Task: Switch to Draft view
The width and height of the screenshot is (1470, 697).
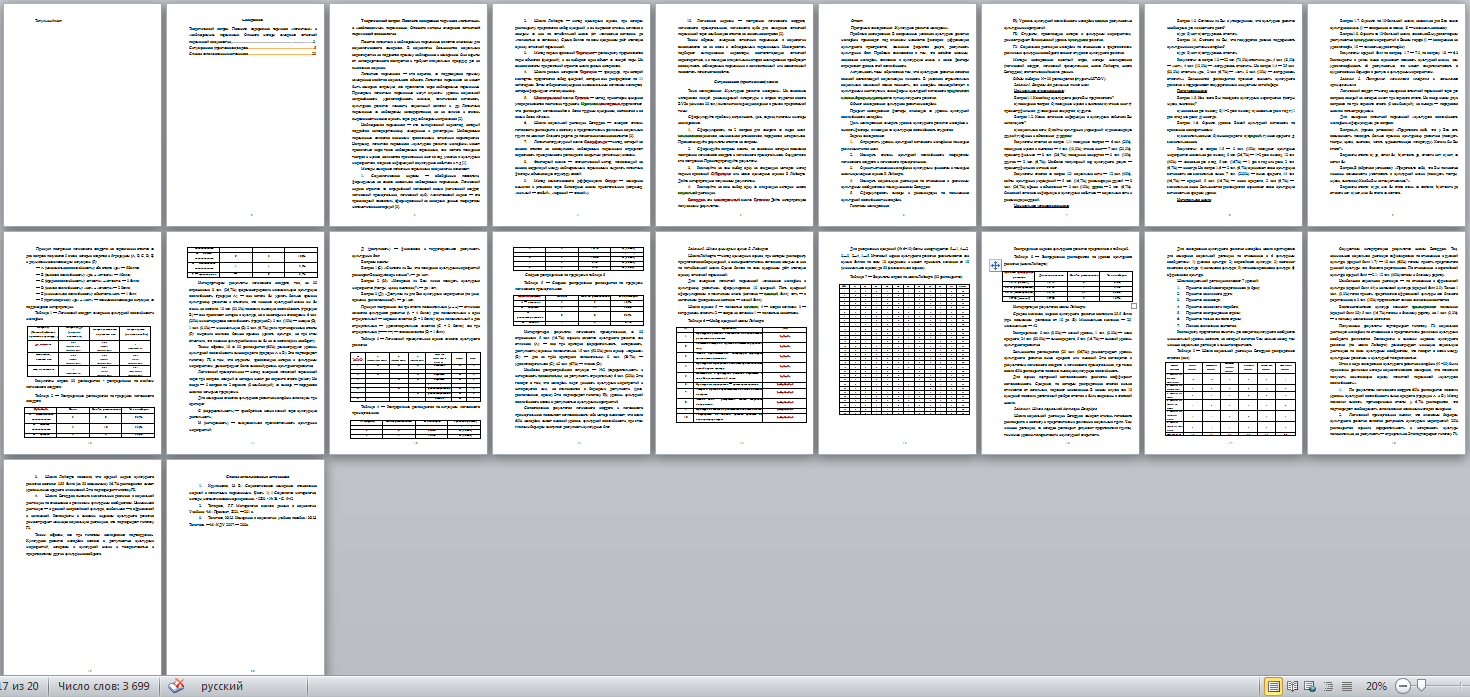Action: click(x=1347, y=686)
